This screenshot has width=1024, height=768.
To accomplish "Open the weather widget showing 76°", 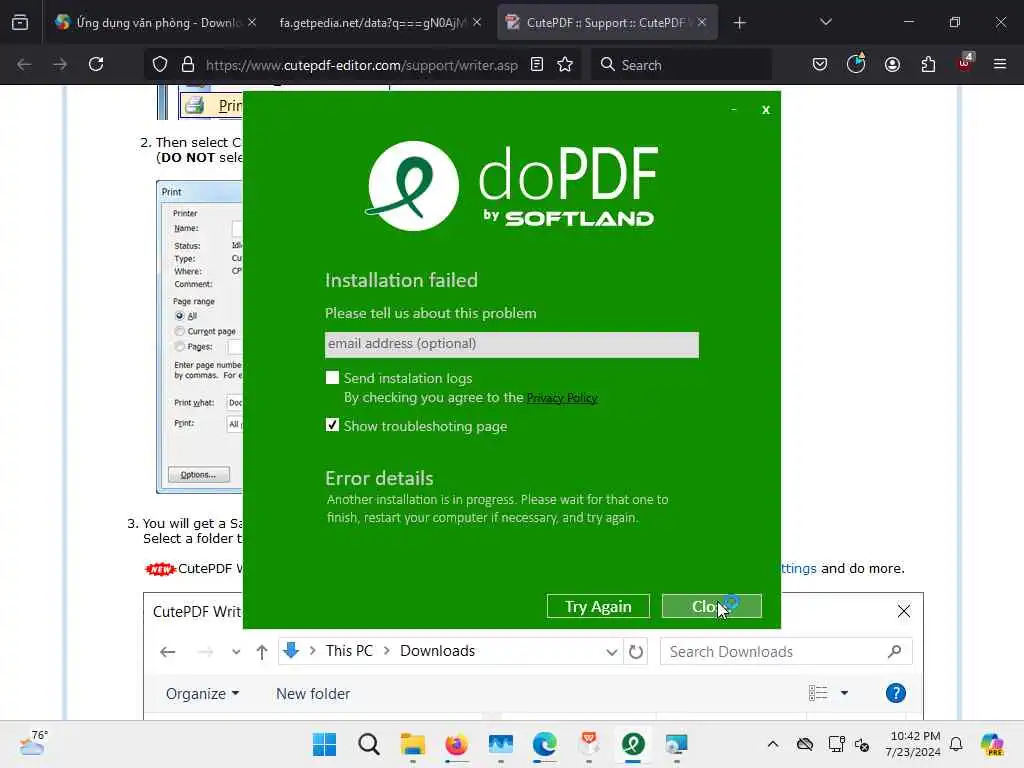I will pos(33,743).
